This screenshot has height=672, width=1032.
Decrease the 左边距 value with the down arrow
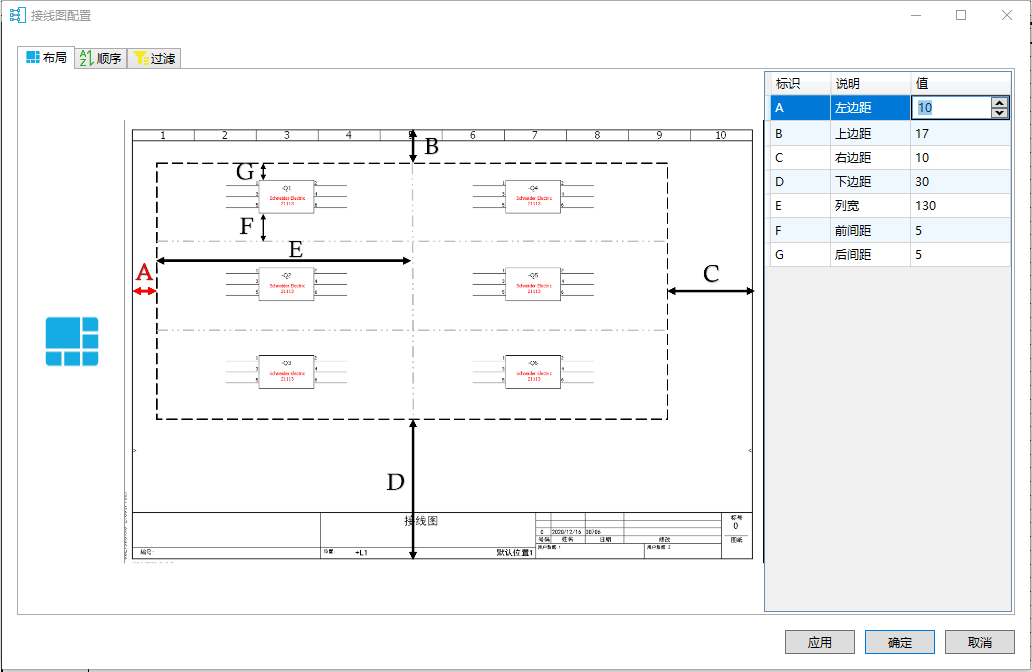[x=999, y=113]
